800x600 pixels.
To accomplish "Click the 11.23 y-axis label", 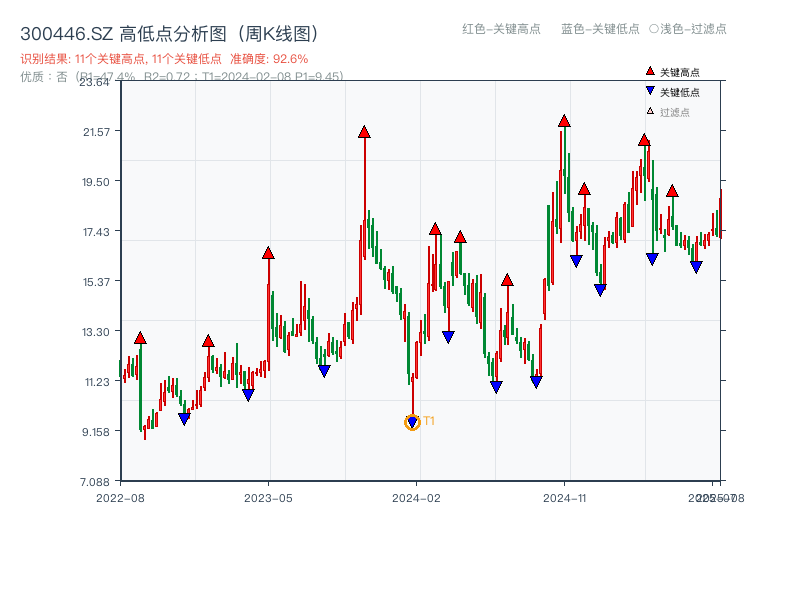I will tap(97, 382).
